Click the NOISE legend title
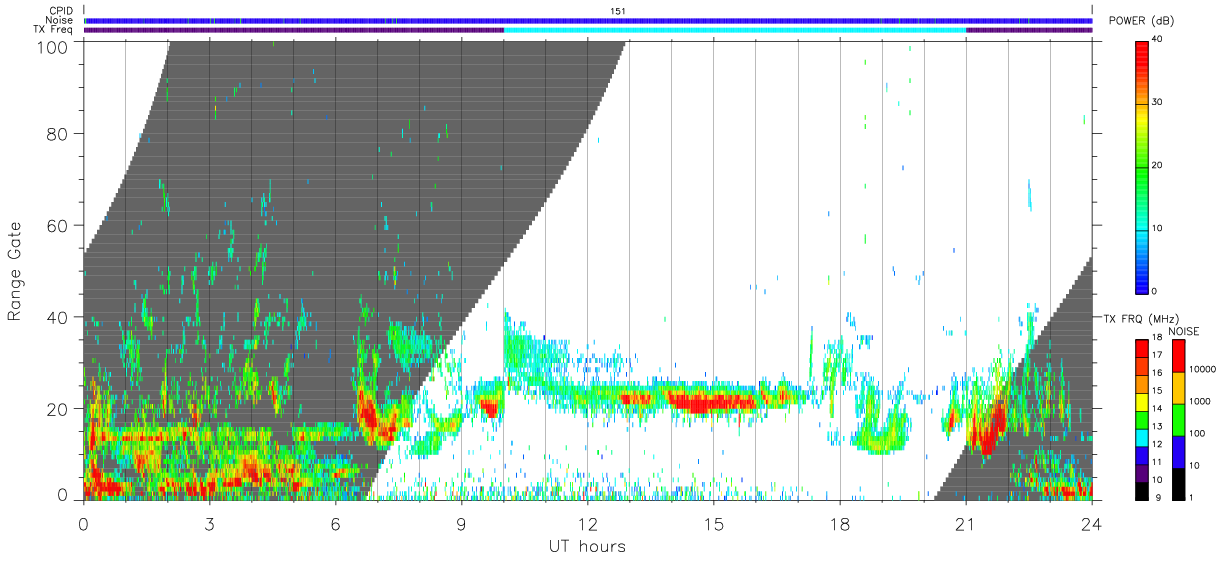Viewport: 1228px width, 567px height. [x=1184, y=331]
